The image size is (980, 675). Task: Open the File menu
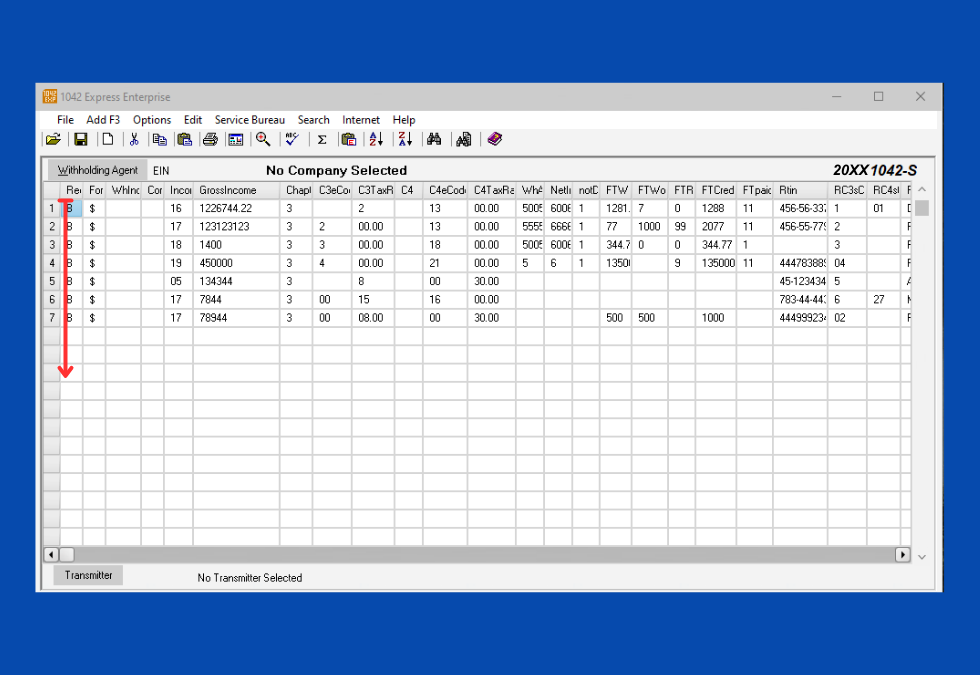(65, 120)
